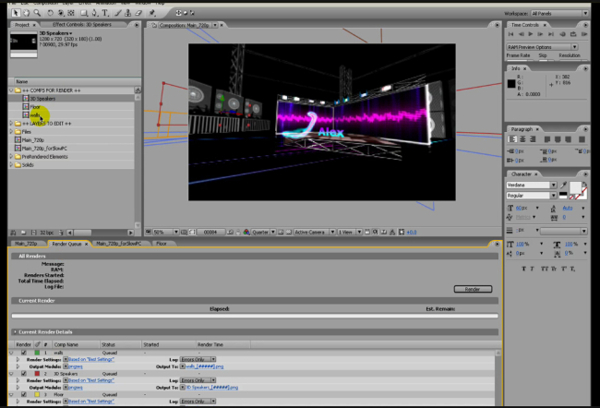The height and width of the screenshot is (408, 600).
Task: Select the Render Queue tab
Action: (67, 244)
